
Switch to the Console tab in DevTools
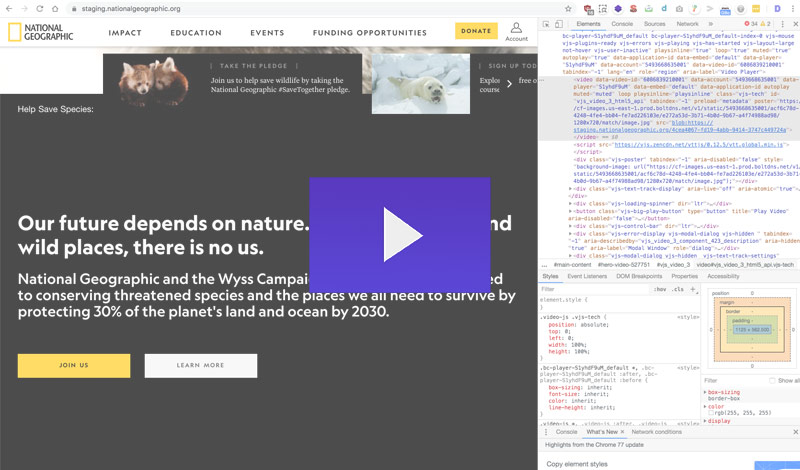click(622, 24)
